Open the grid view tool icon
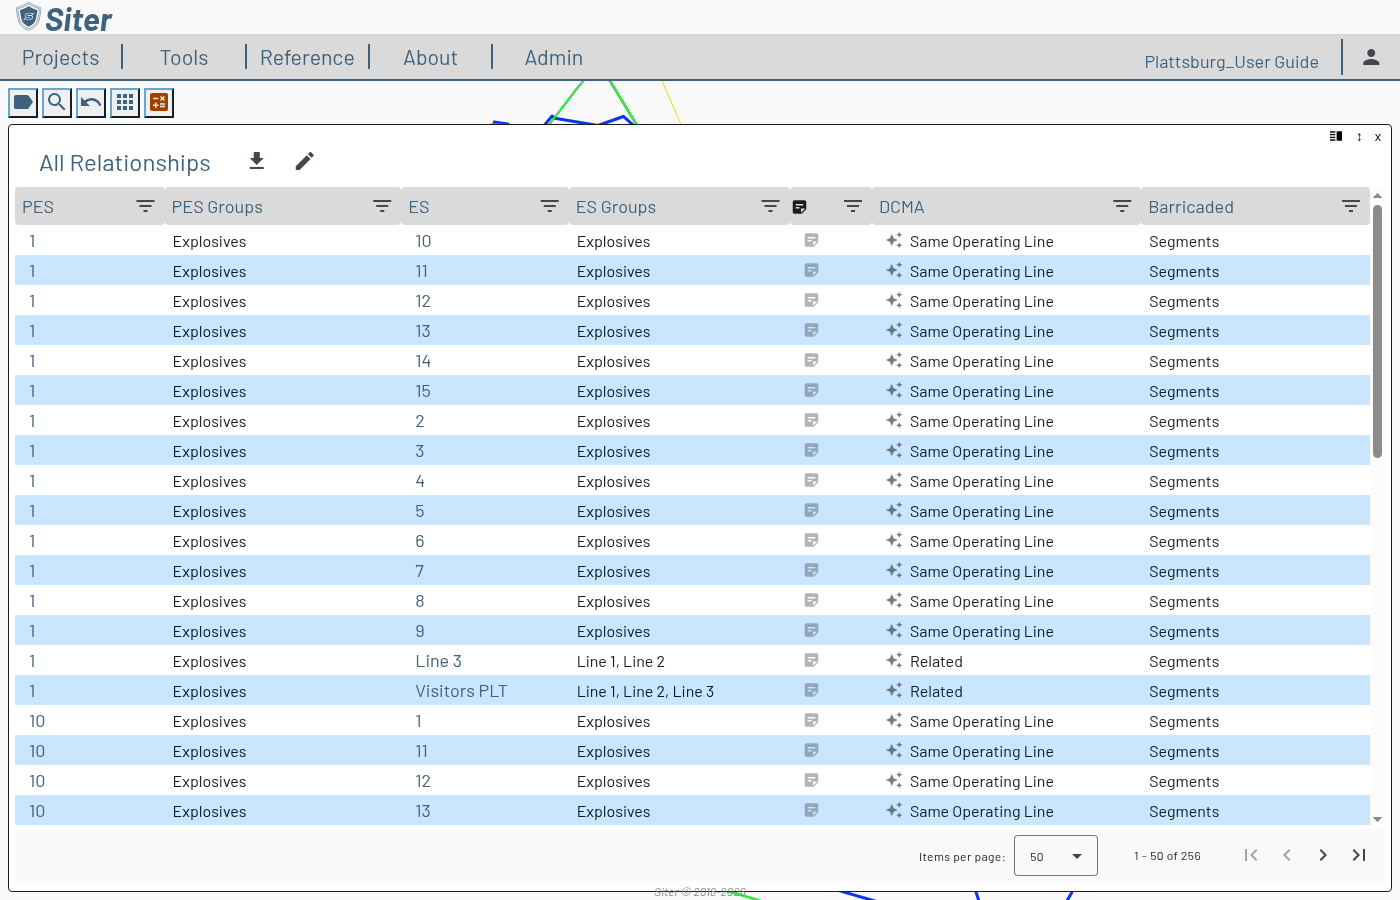This screenshot has height=900, width=1400. [125, 102]
